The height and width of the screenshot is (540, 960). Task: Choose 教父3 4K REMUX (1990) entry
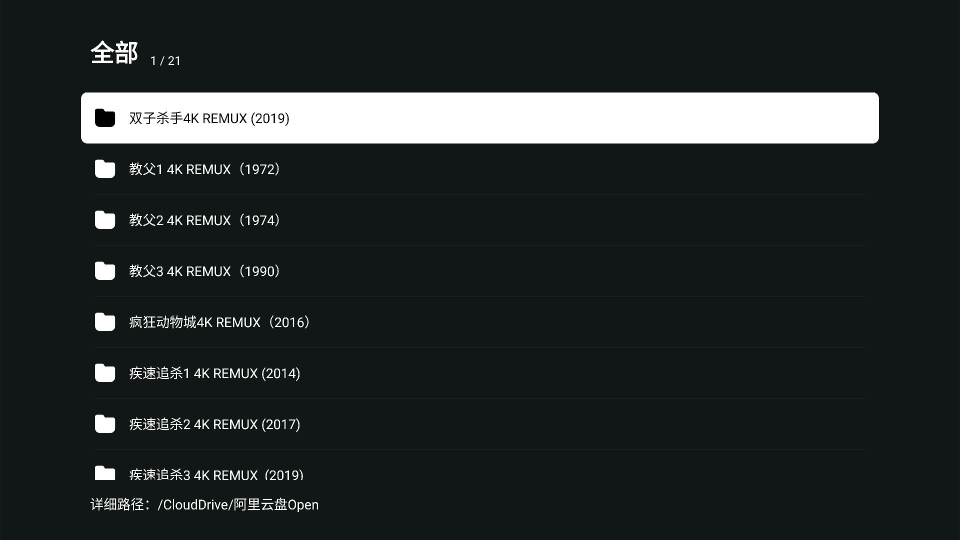[x=205, y=271]
